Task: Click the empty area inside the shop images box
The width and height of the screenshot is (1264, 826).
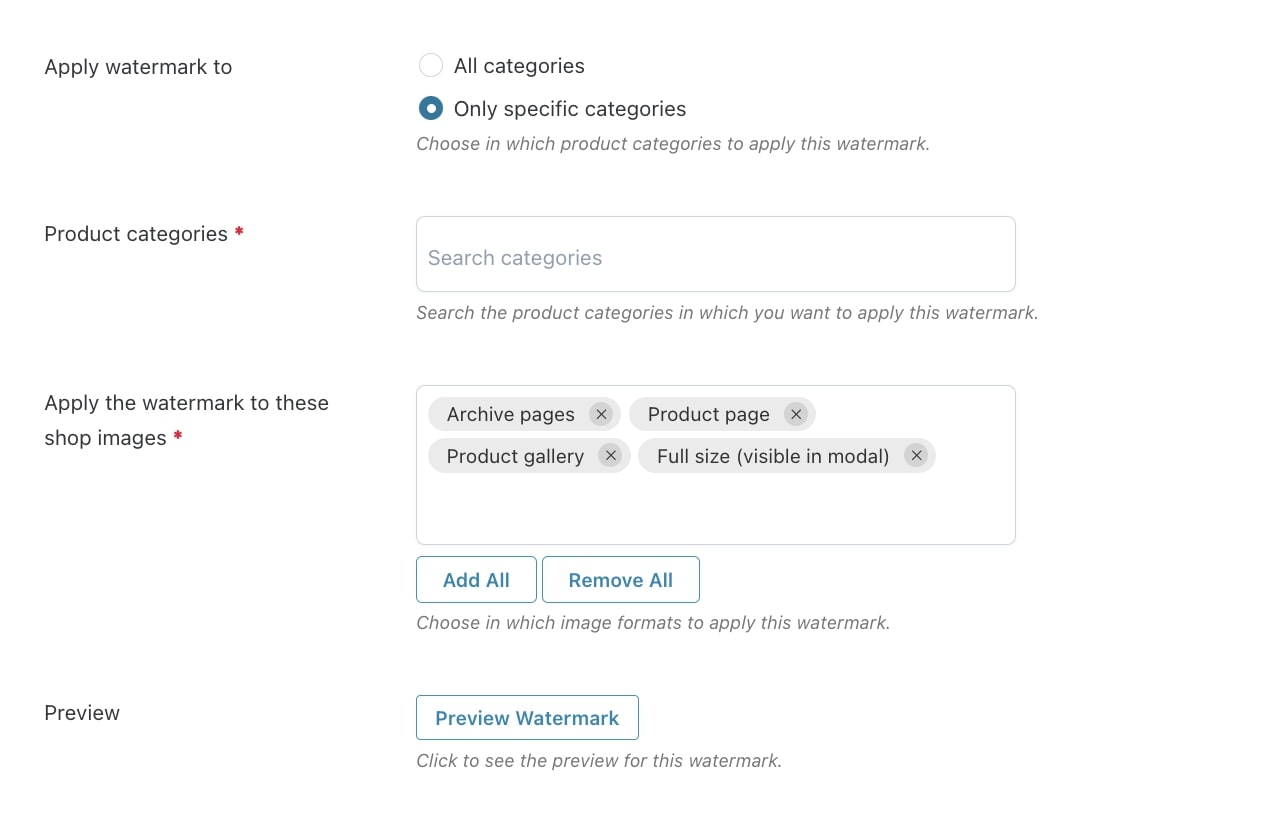Action: 716,510
